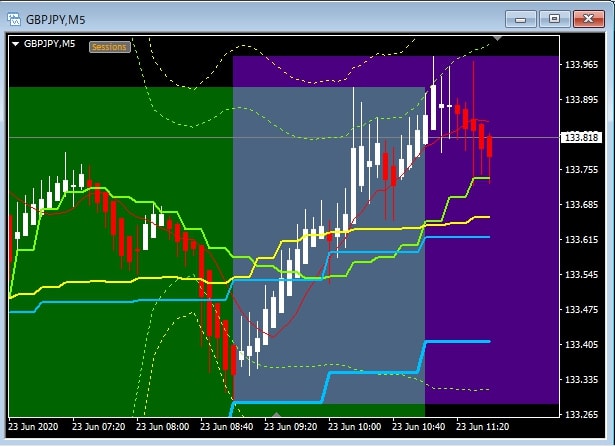Click the 23 Jun 08:40 time label
Screen dimensions: 615x447
[226, 426]
